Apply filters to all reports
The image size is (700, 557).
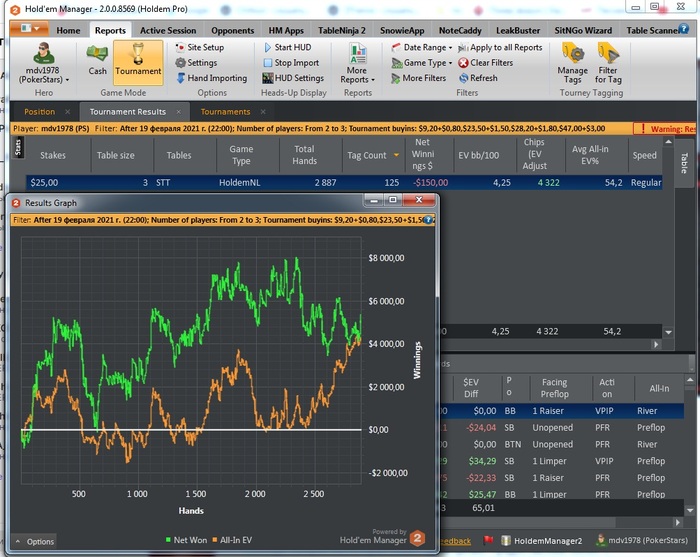point(500,47)
